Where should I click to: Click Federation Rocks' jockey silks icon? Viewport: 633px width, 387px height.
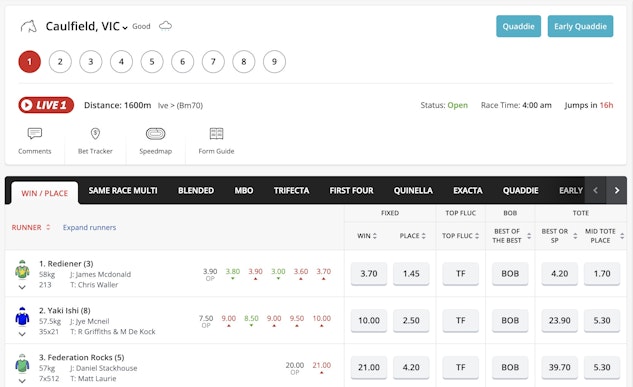coord(22,363)
